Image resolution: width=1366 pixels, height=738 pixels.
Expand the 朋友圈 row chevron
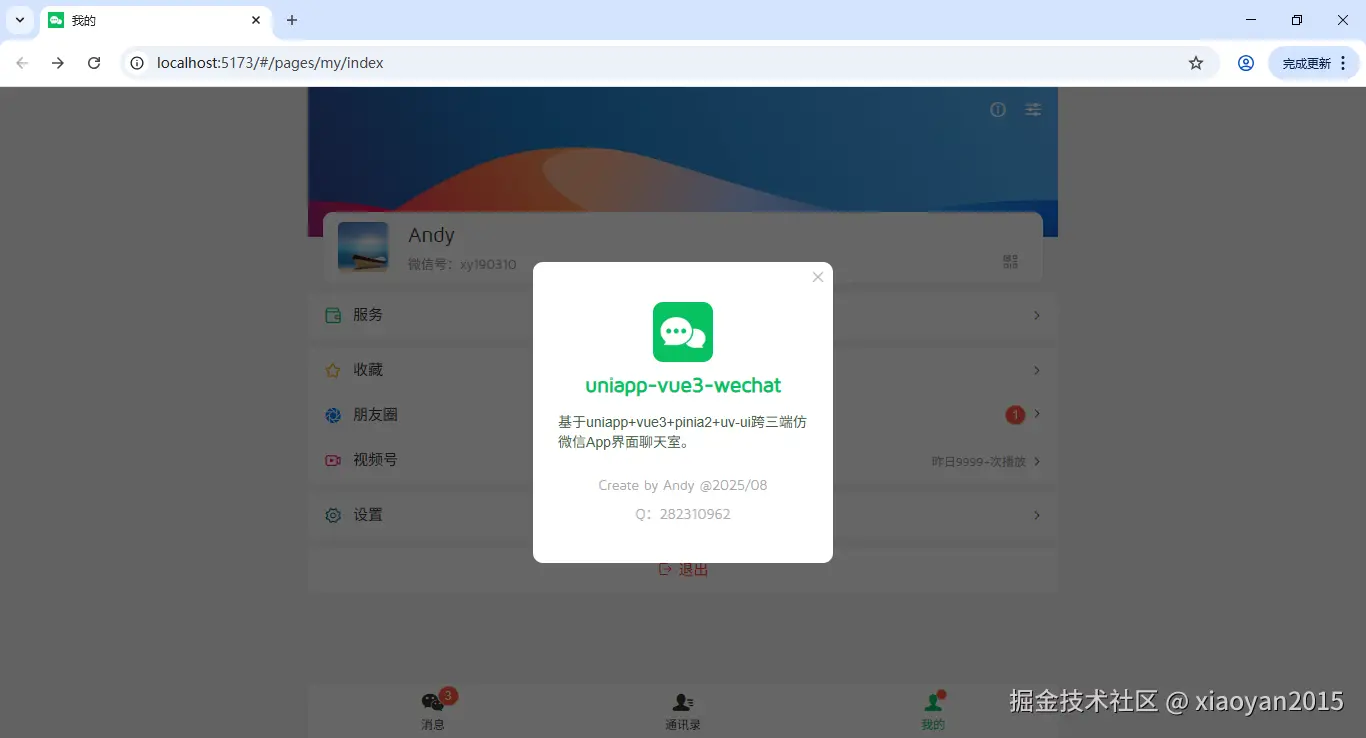click(x=1037, y=414)
